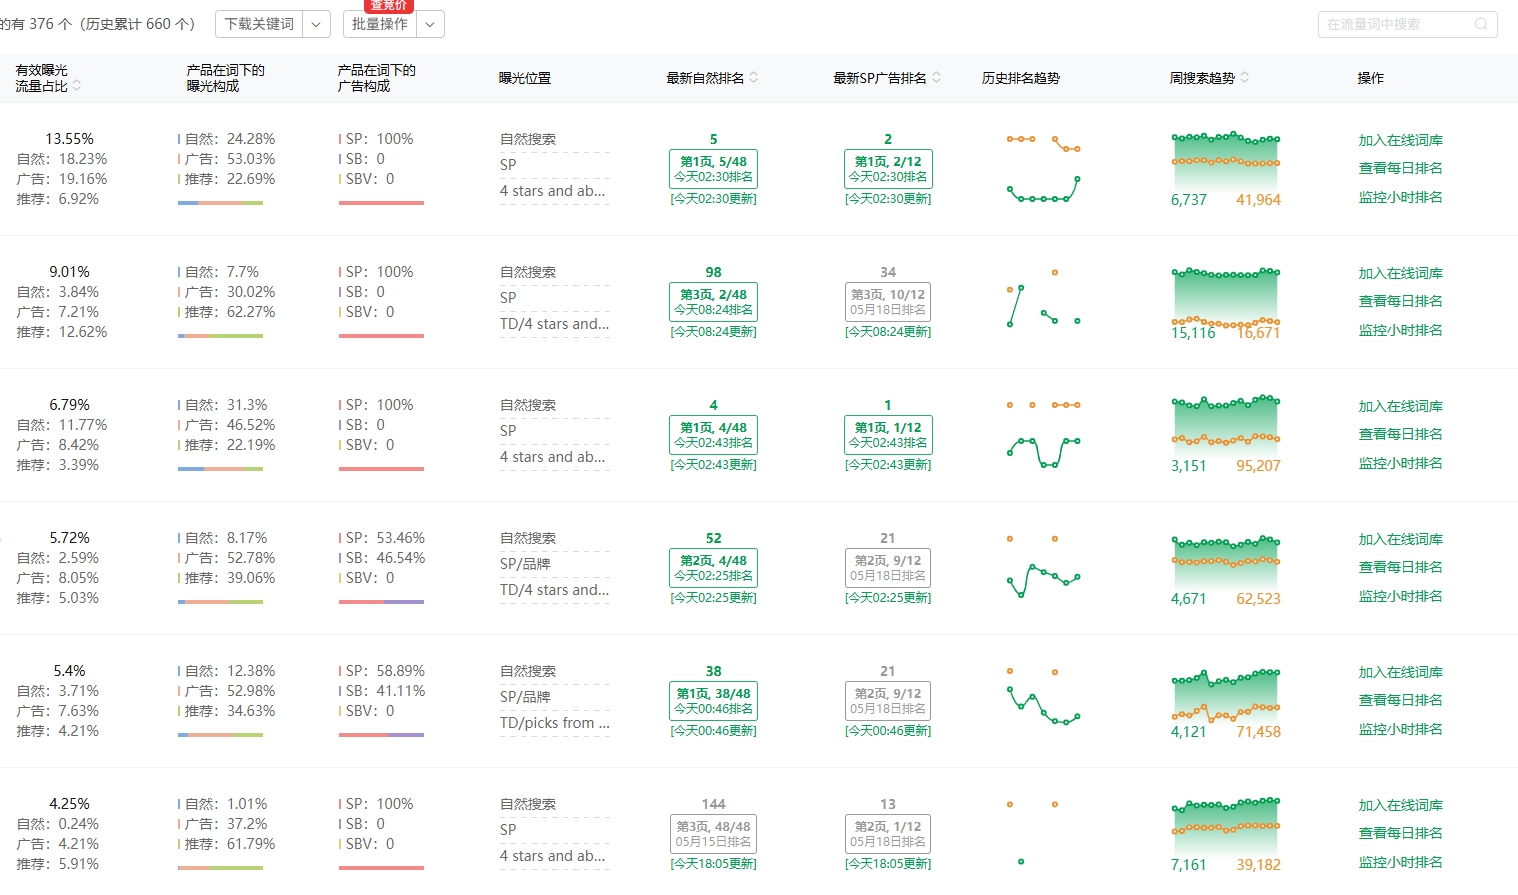Expand the 批量操作 dropdown arrow

click(430, 24)
